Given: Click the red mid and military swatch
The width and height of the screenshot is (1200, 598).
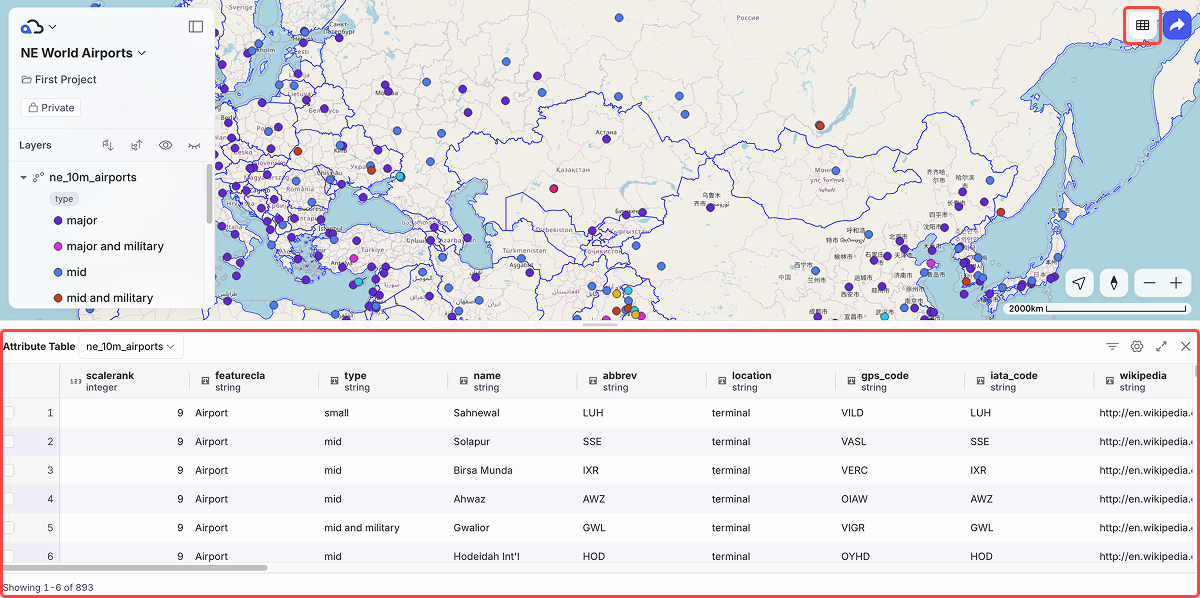Looking at the screenshot, I should 58,298.
